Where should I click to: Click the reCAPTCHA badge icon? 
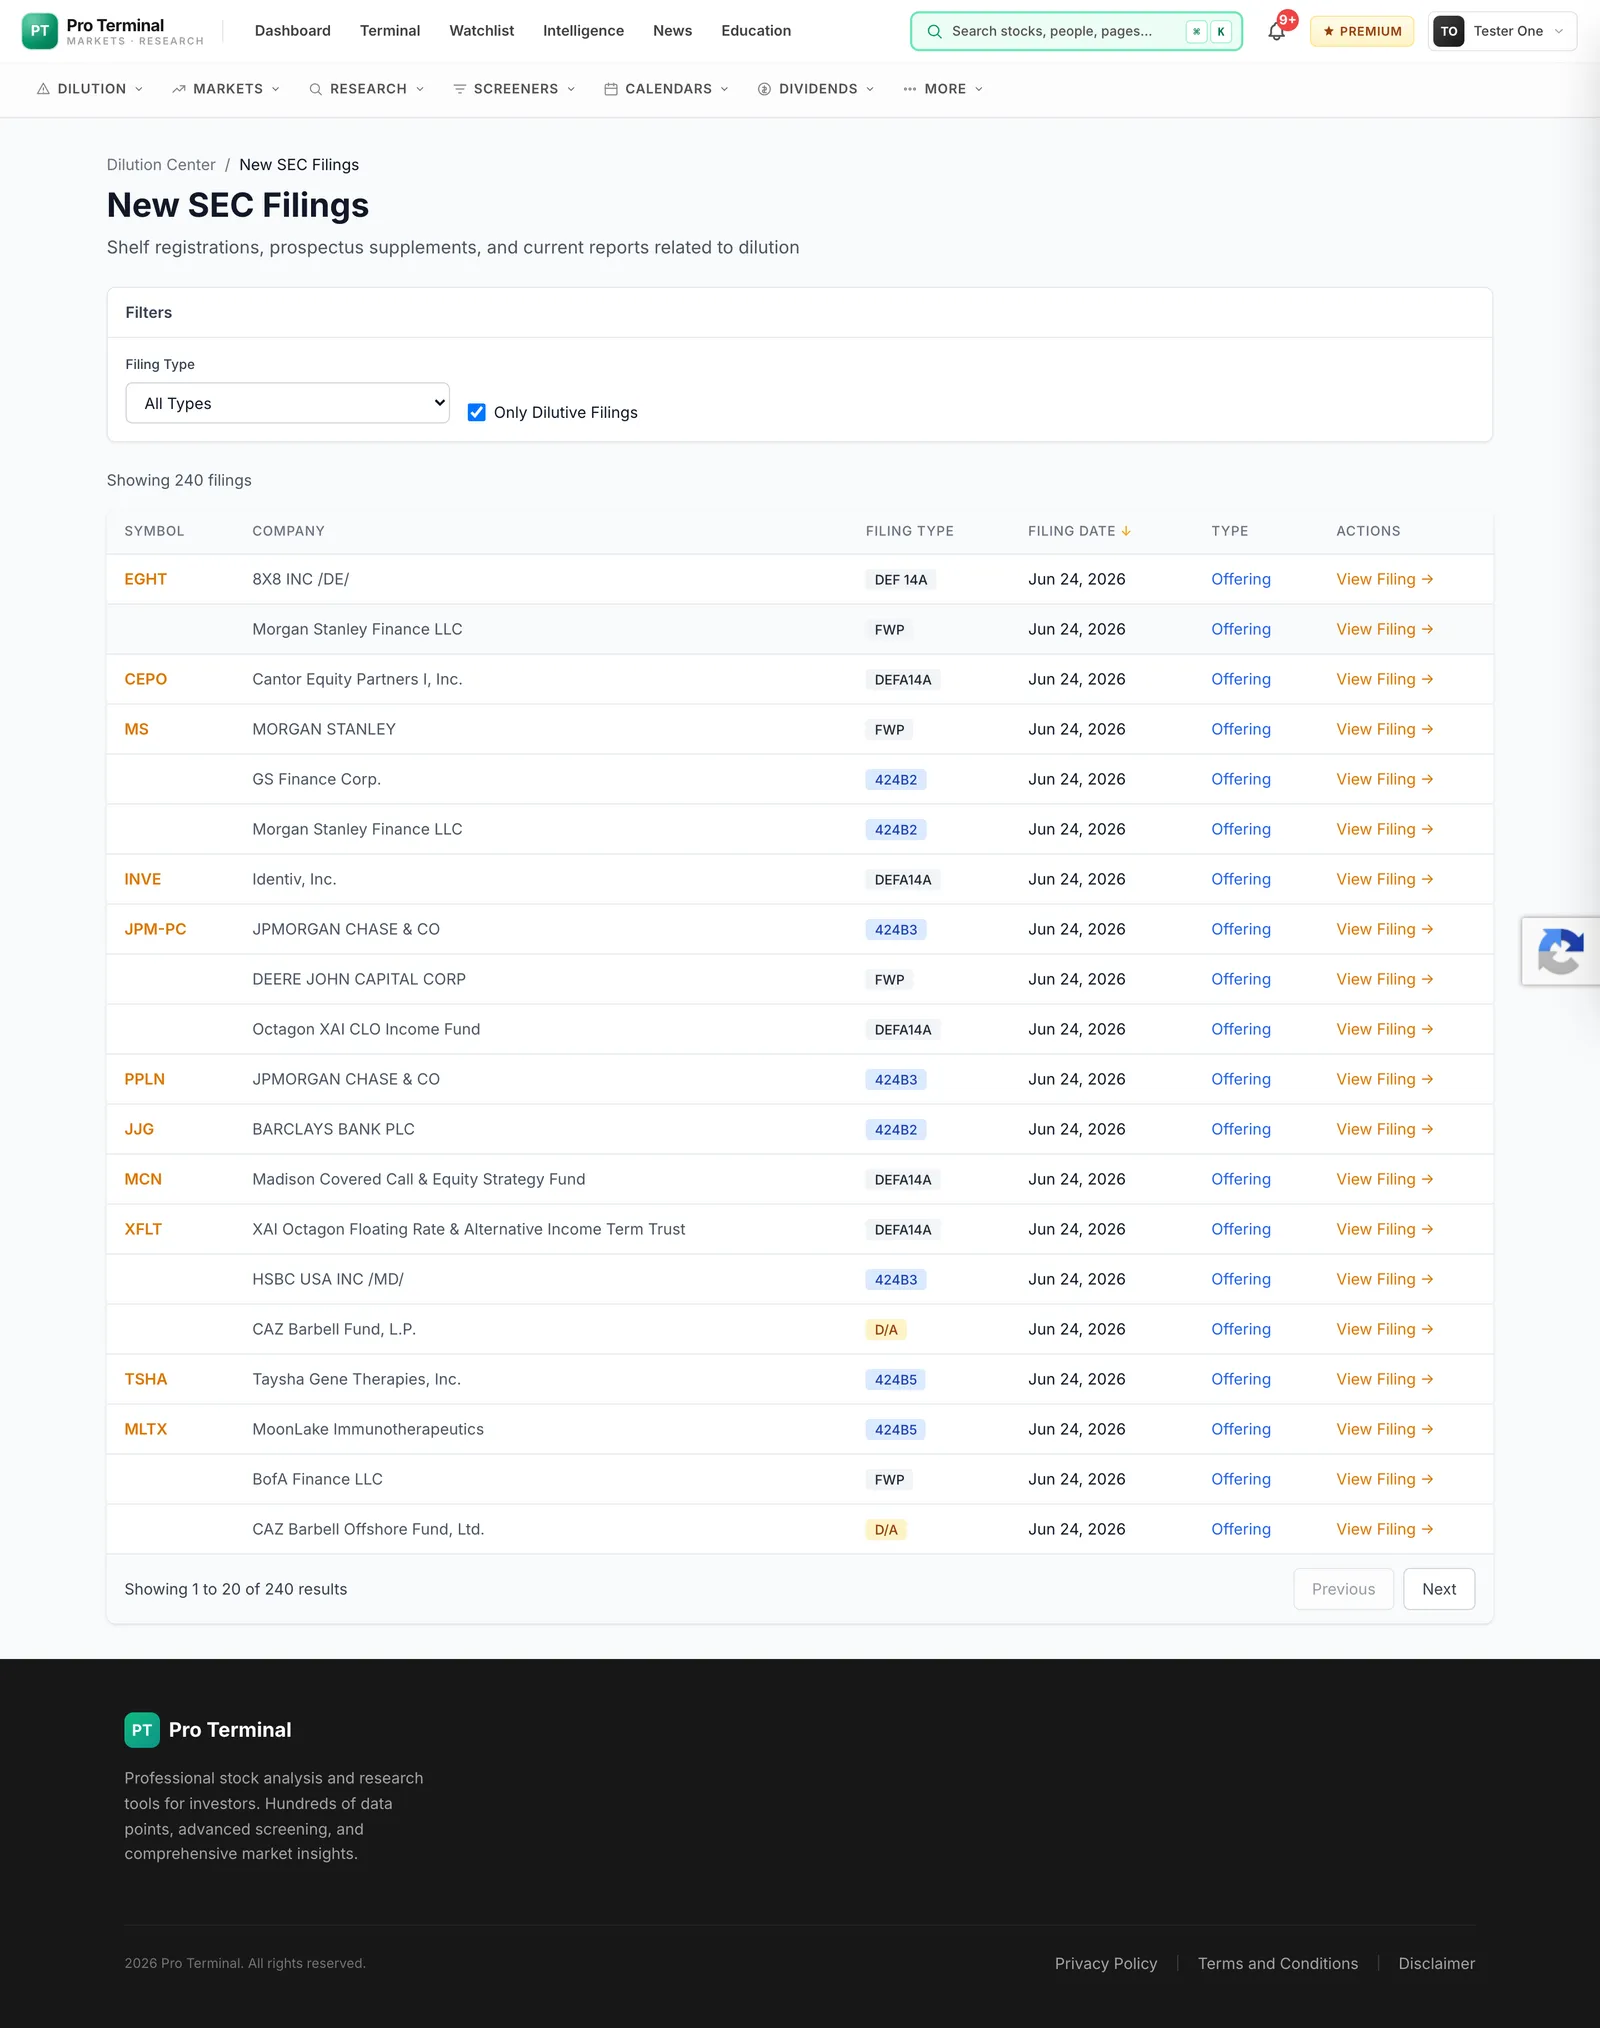1560,951
